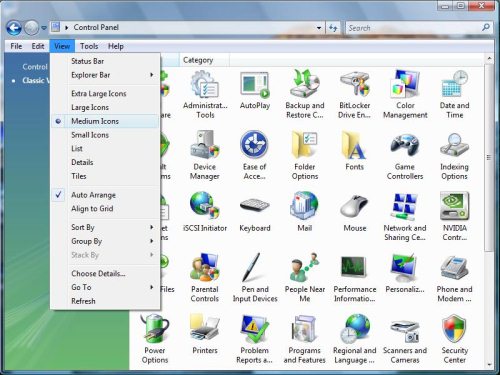The height and width of the screenshot is (375, 500).
Task: Switch to Details view
Action: [x=105, y=162]
